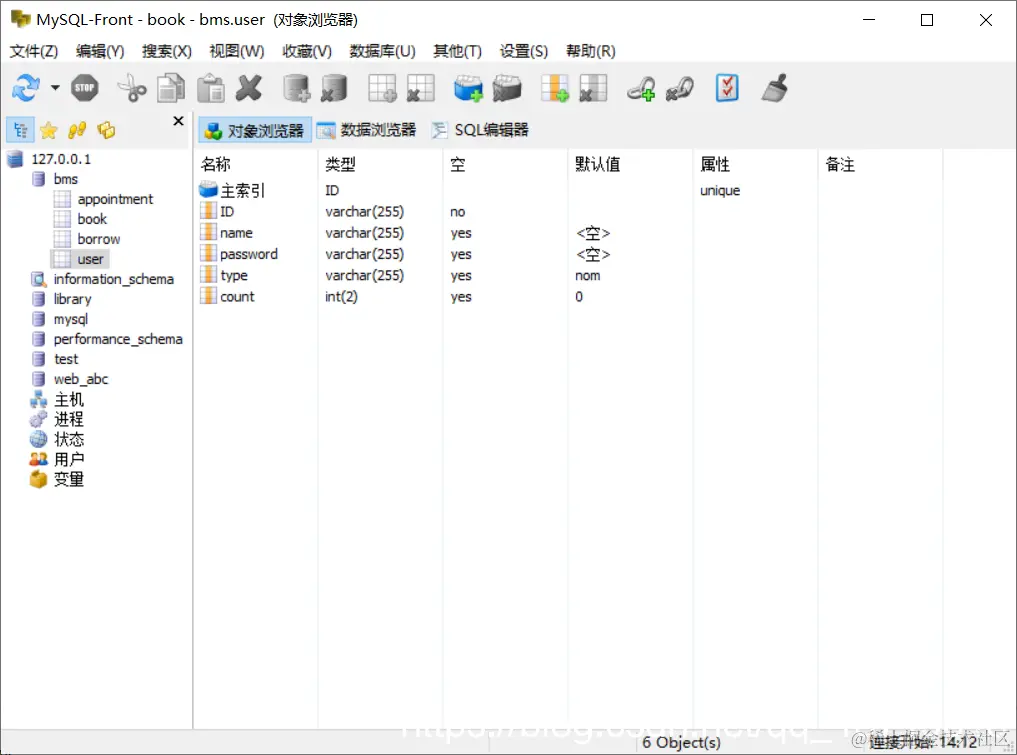The image size is (1017, 755).
Task: Click the checklist properties icon
Action: (727, 88)
